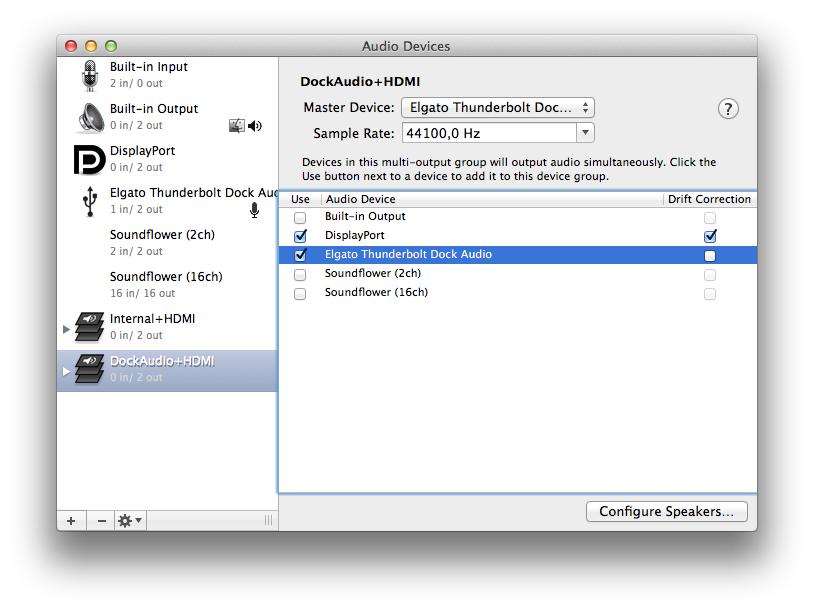Click the sidebar resize grip handle

point(268,521)
